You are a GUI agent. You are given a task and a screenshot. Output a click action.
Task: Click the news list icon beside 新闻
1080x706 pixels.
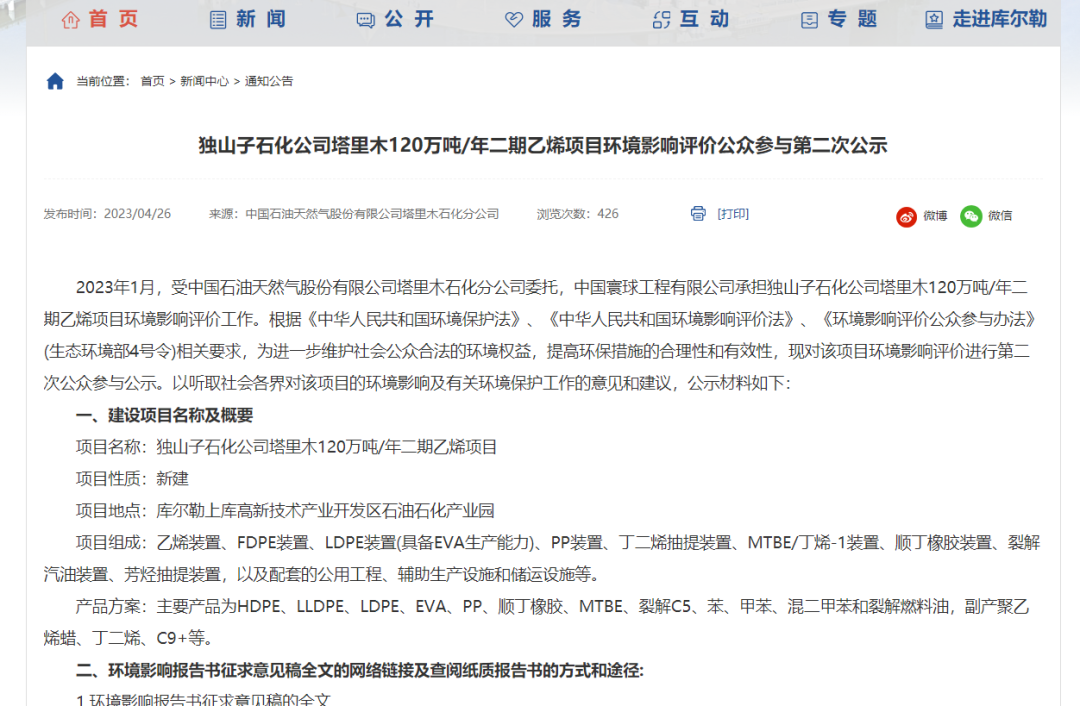click(218, 20)
